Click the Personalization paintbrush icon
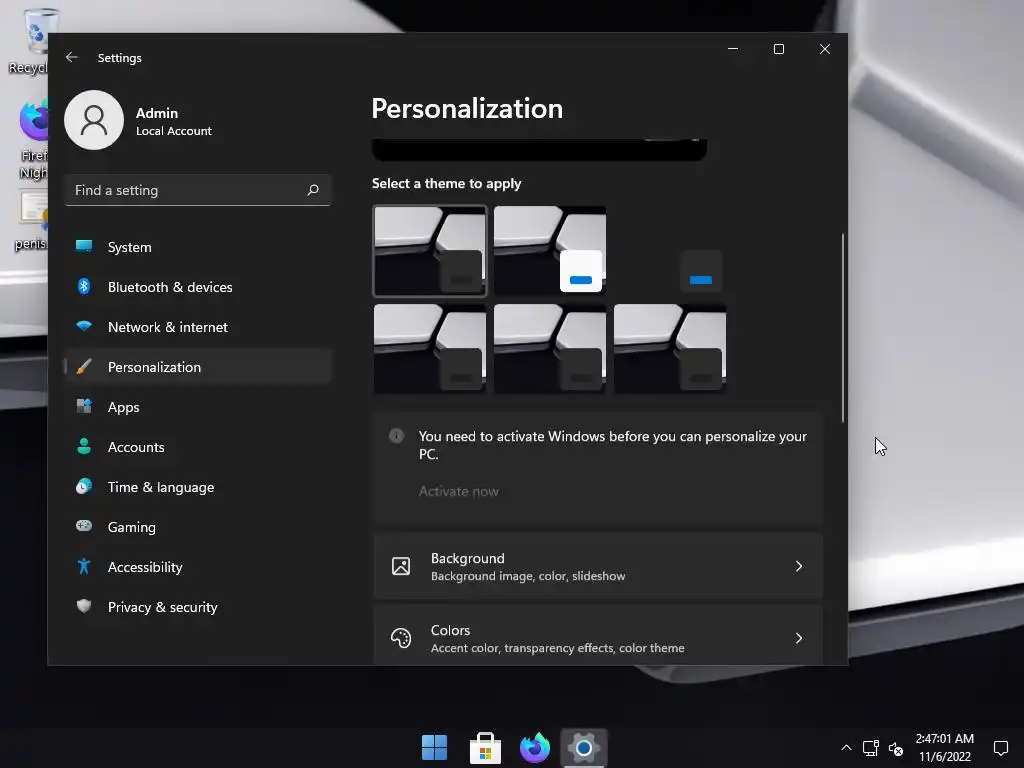This screenshot has height=768, width=1024. [x=84, y=366]
